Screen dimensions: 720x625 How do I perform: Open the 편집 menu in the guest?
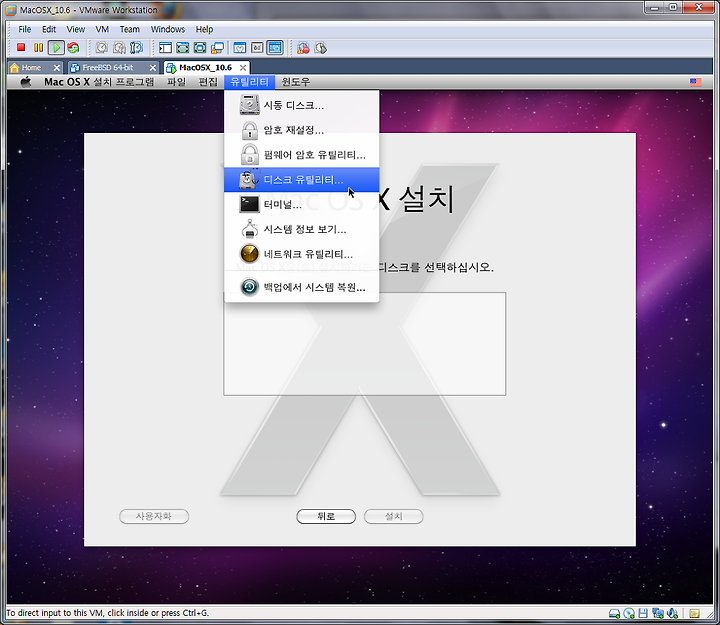tap(208, 82)
